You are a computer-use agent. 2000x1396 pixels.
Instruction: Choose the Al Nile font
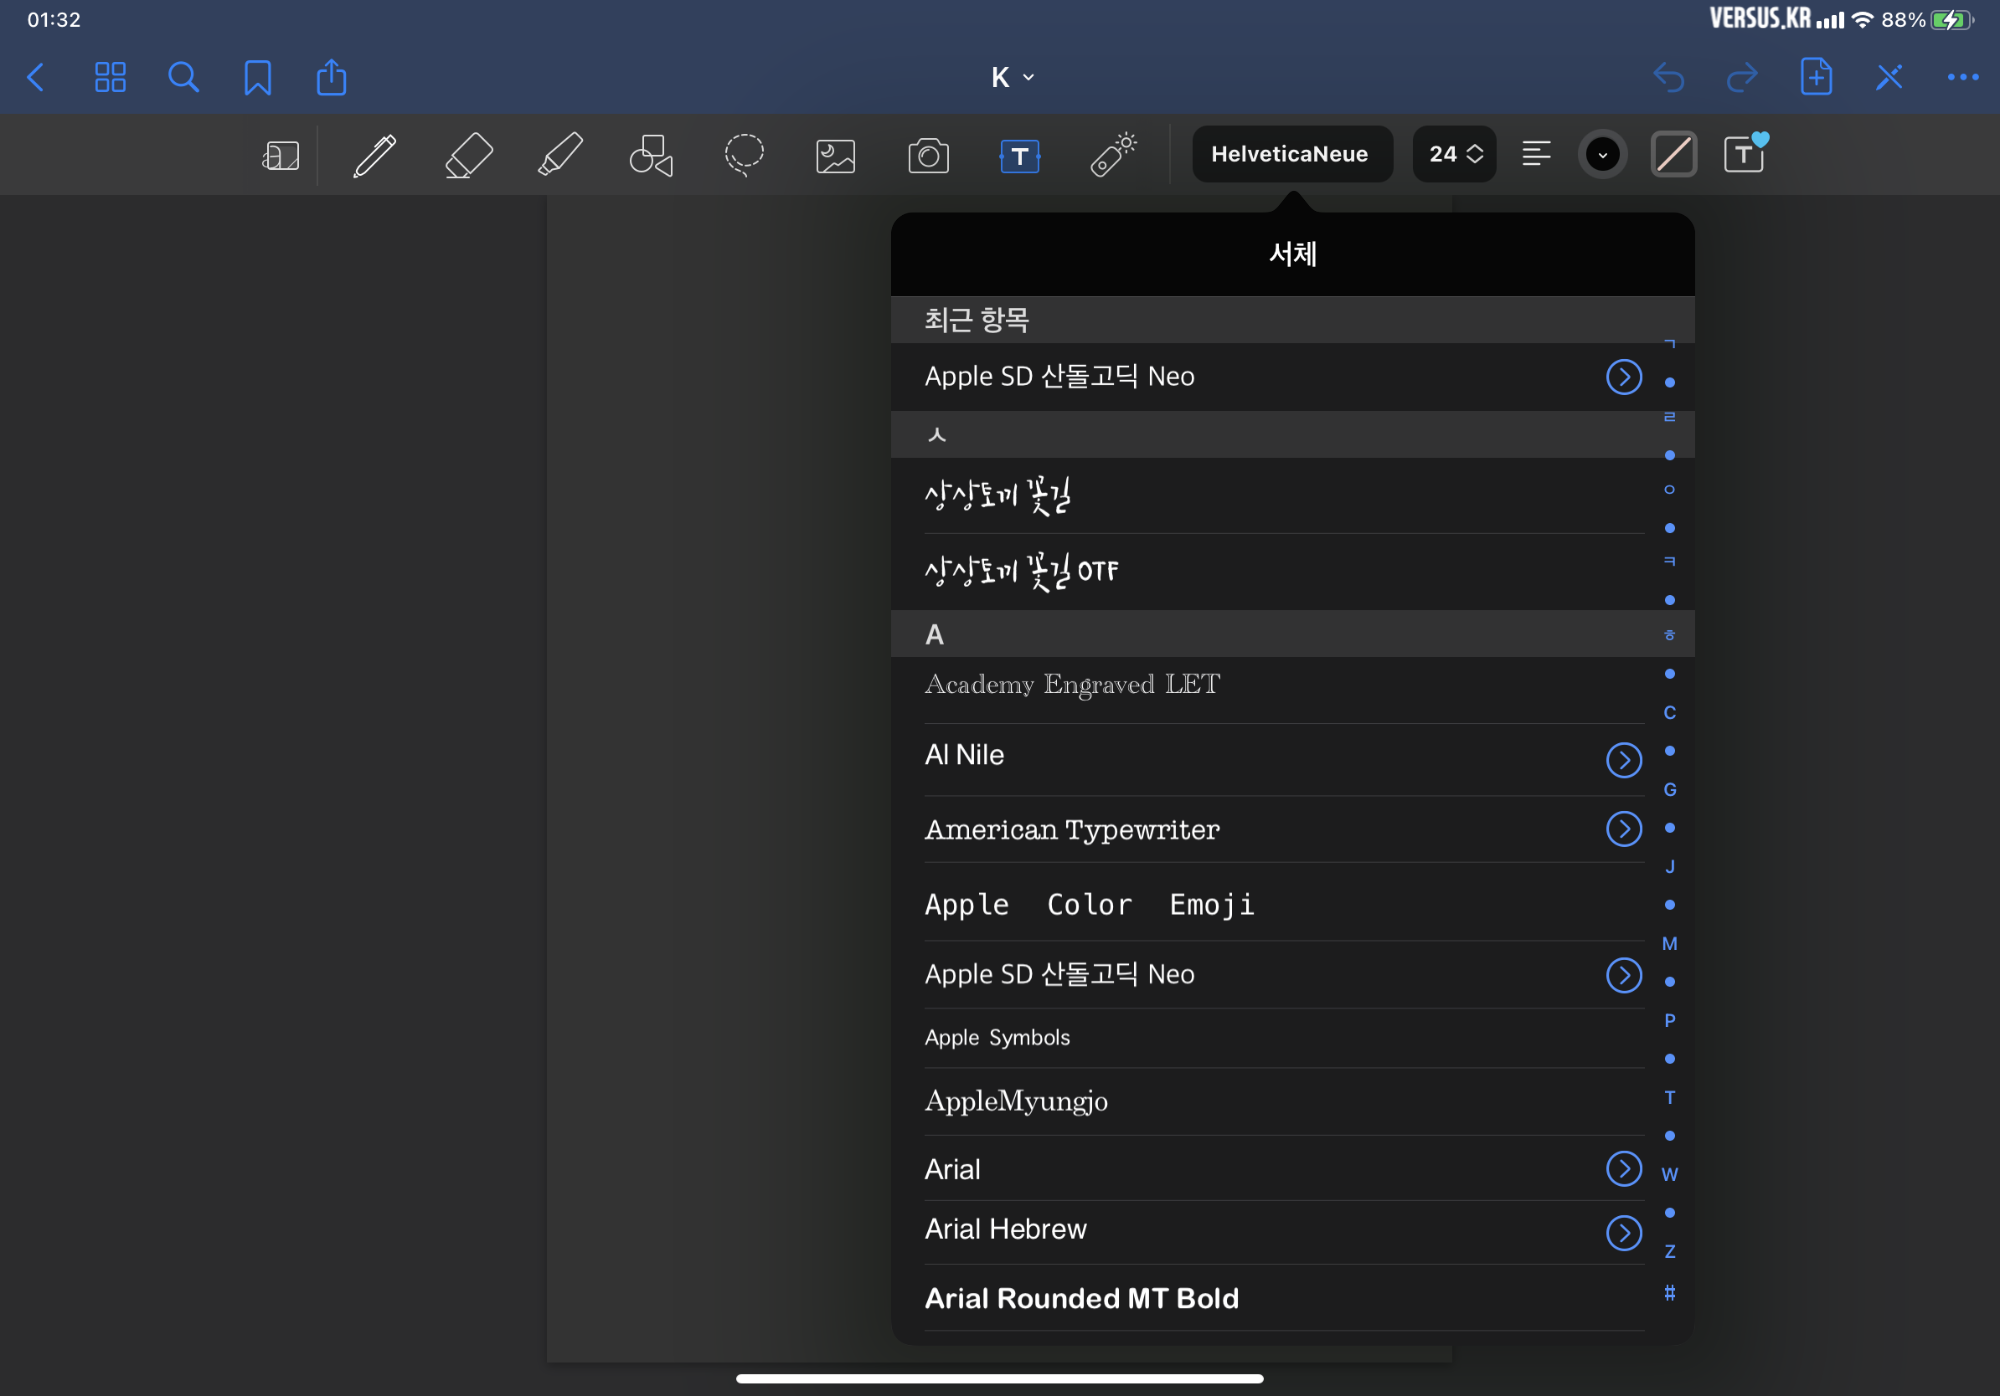(965, 756)
